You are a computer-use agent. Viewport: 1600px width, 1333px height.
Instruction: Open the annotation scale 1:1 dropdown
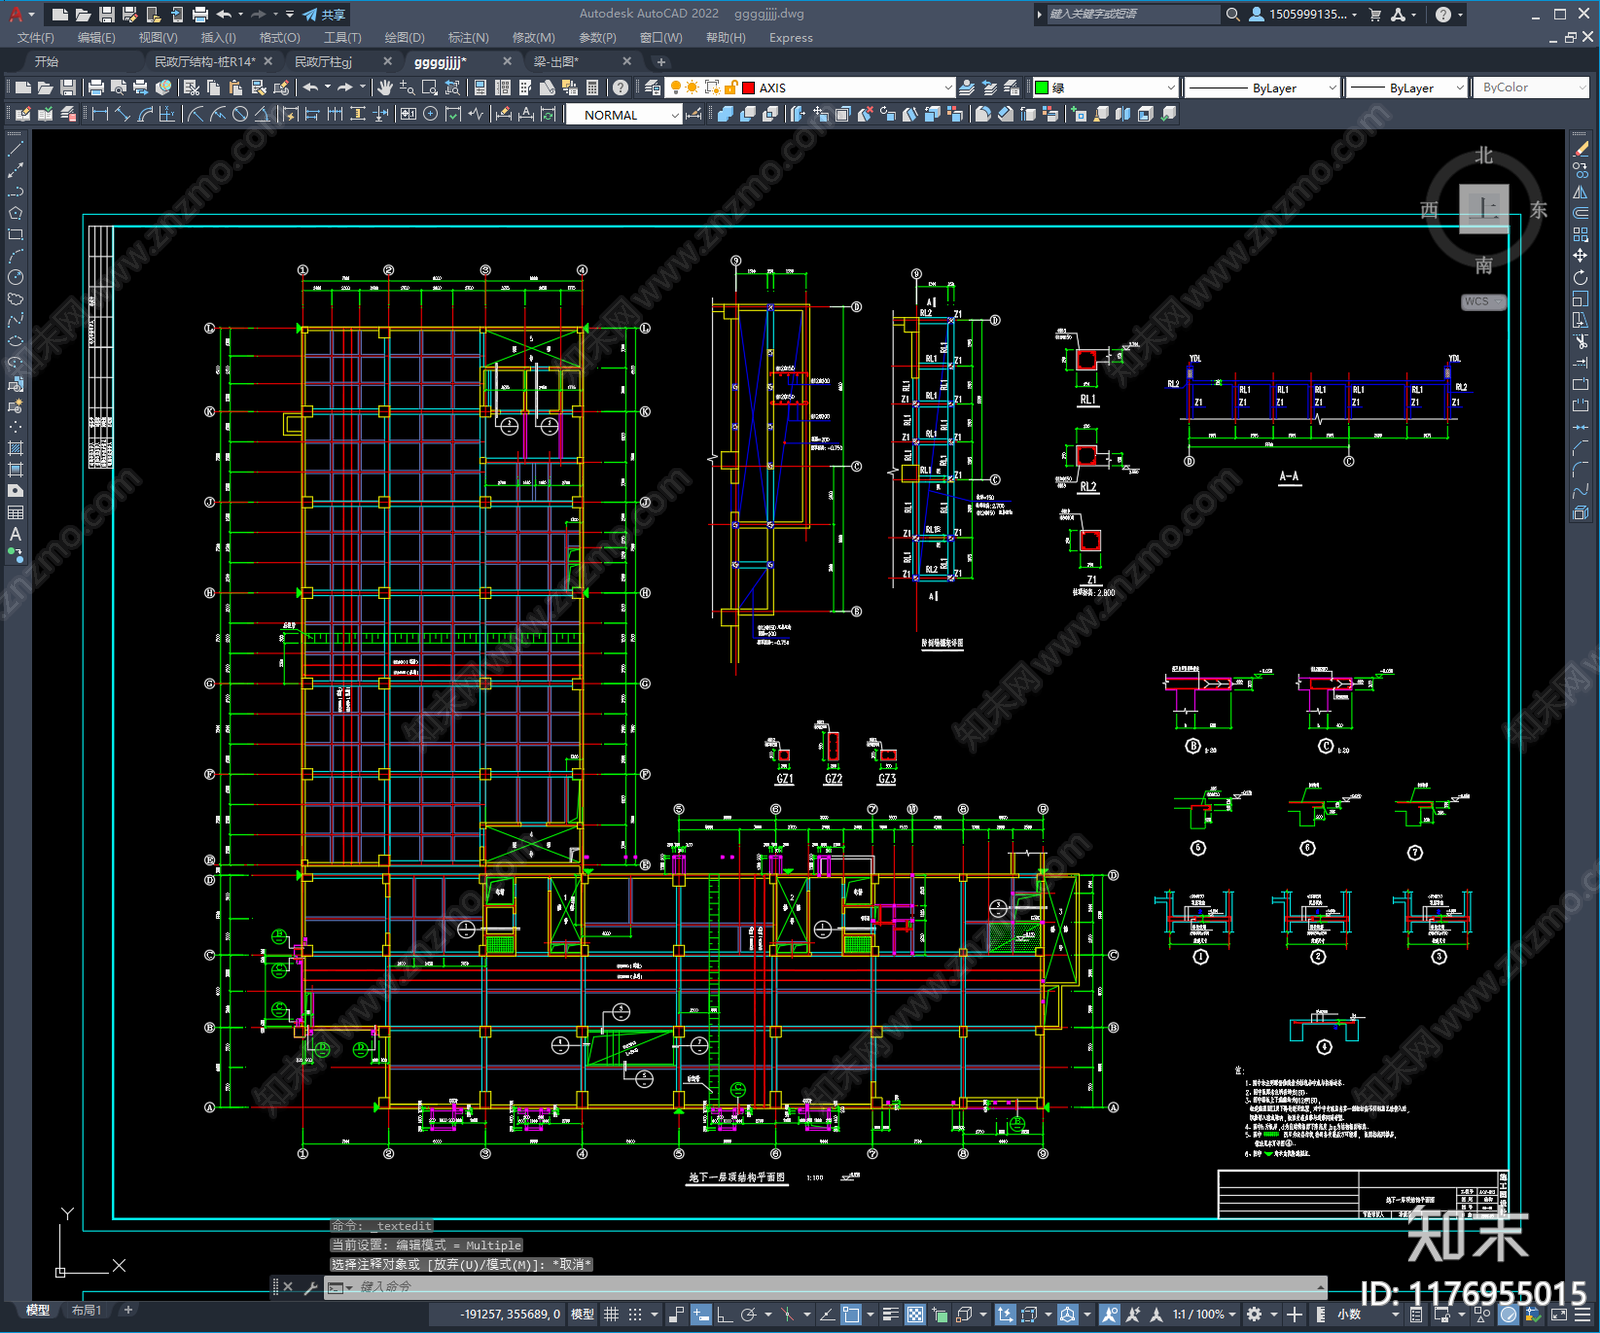[1204, 1314]
